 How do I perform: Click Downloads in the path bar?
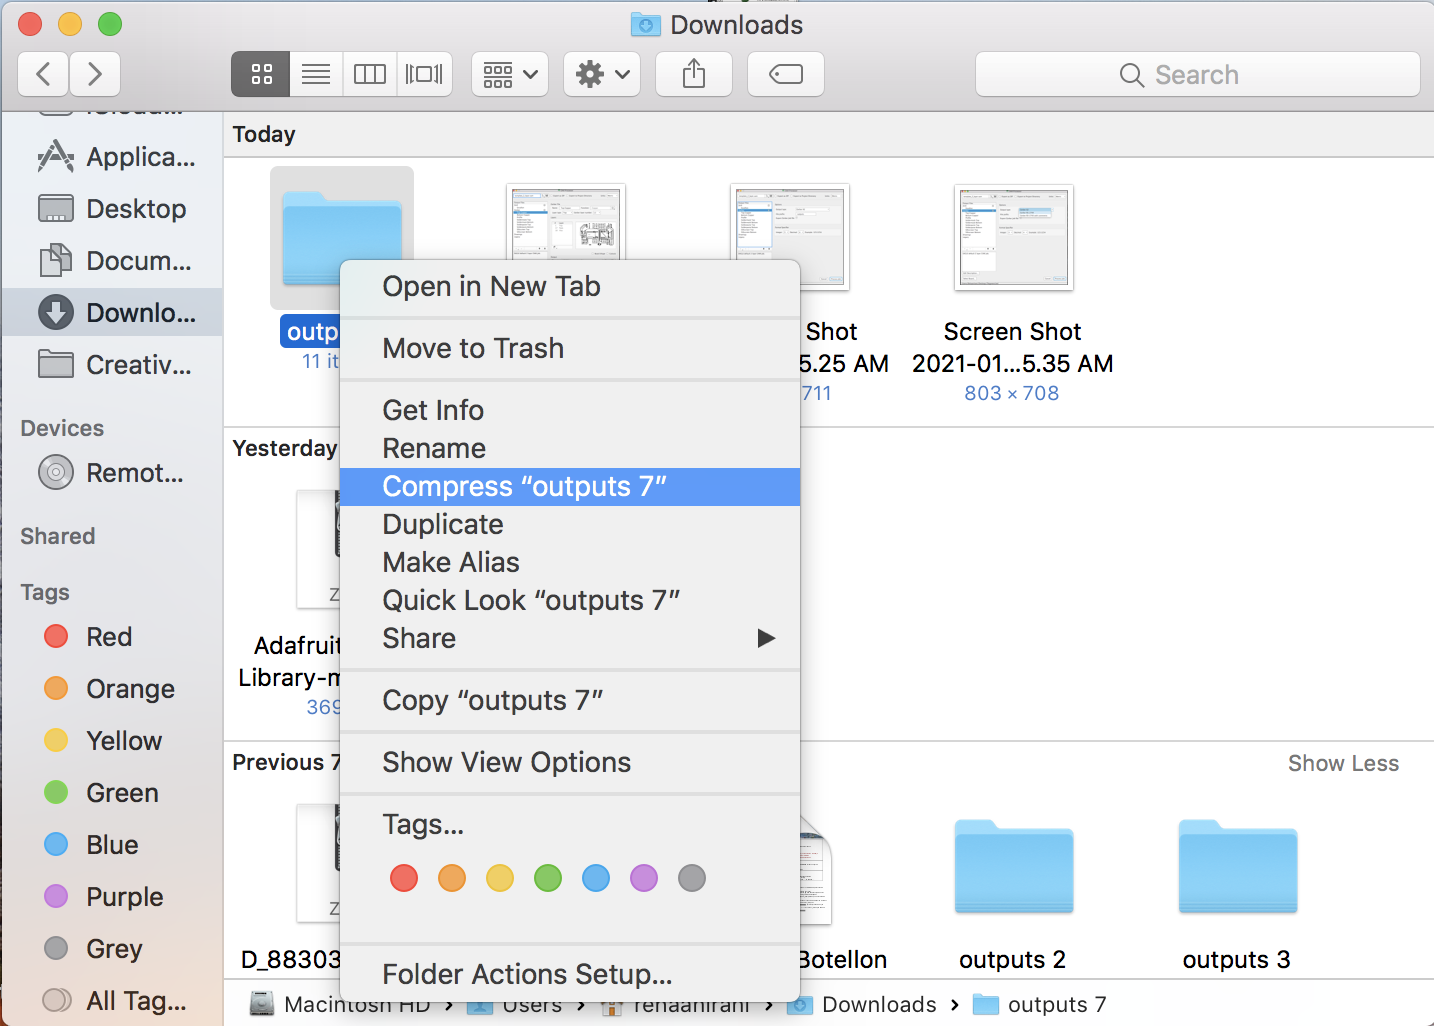coord(863,1004)
